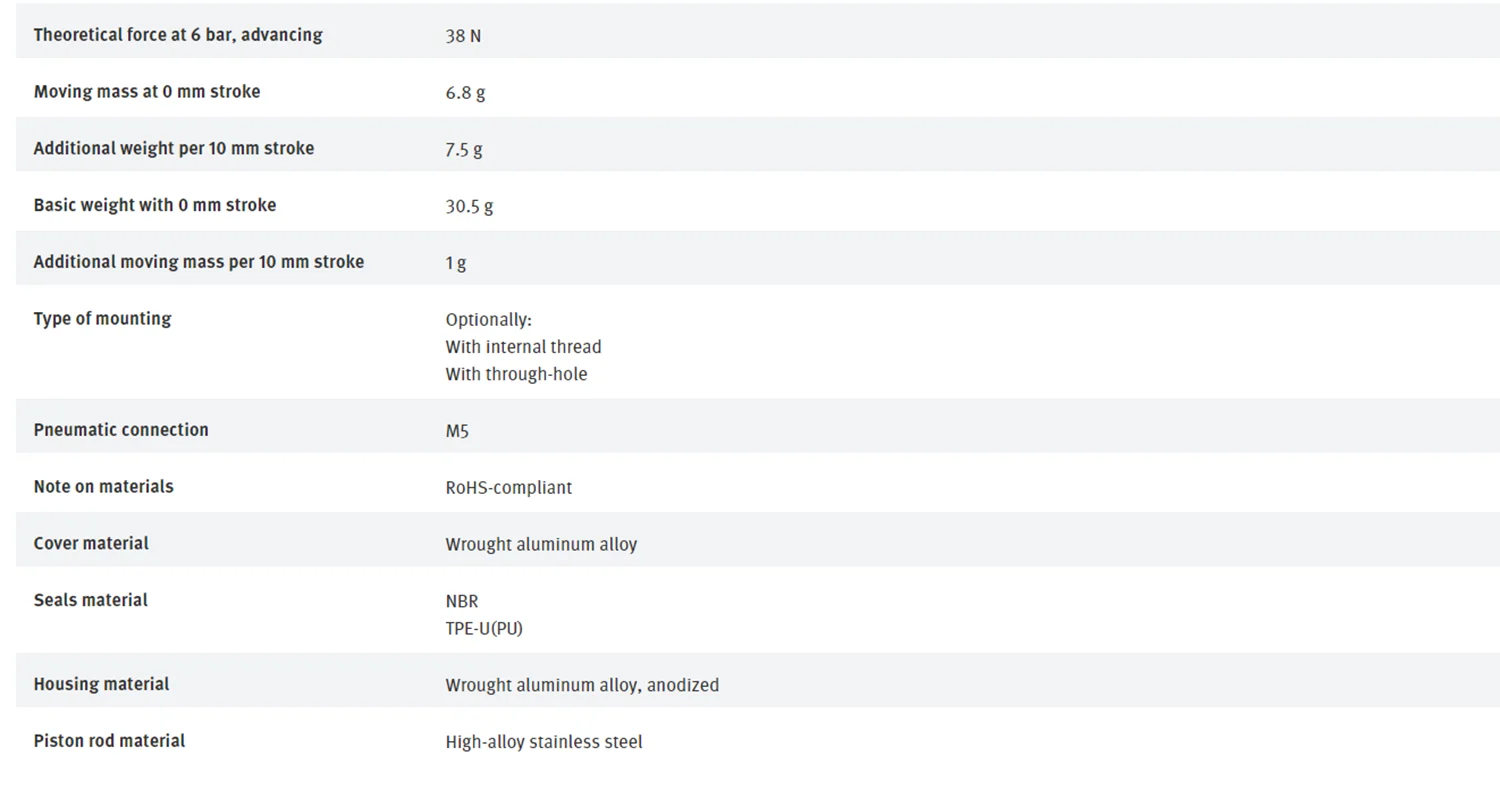Click the 'Theoretical force at 6 bar, advancing' label
The width and height of the screenshot is (1500, 798).
(178, 35)
